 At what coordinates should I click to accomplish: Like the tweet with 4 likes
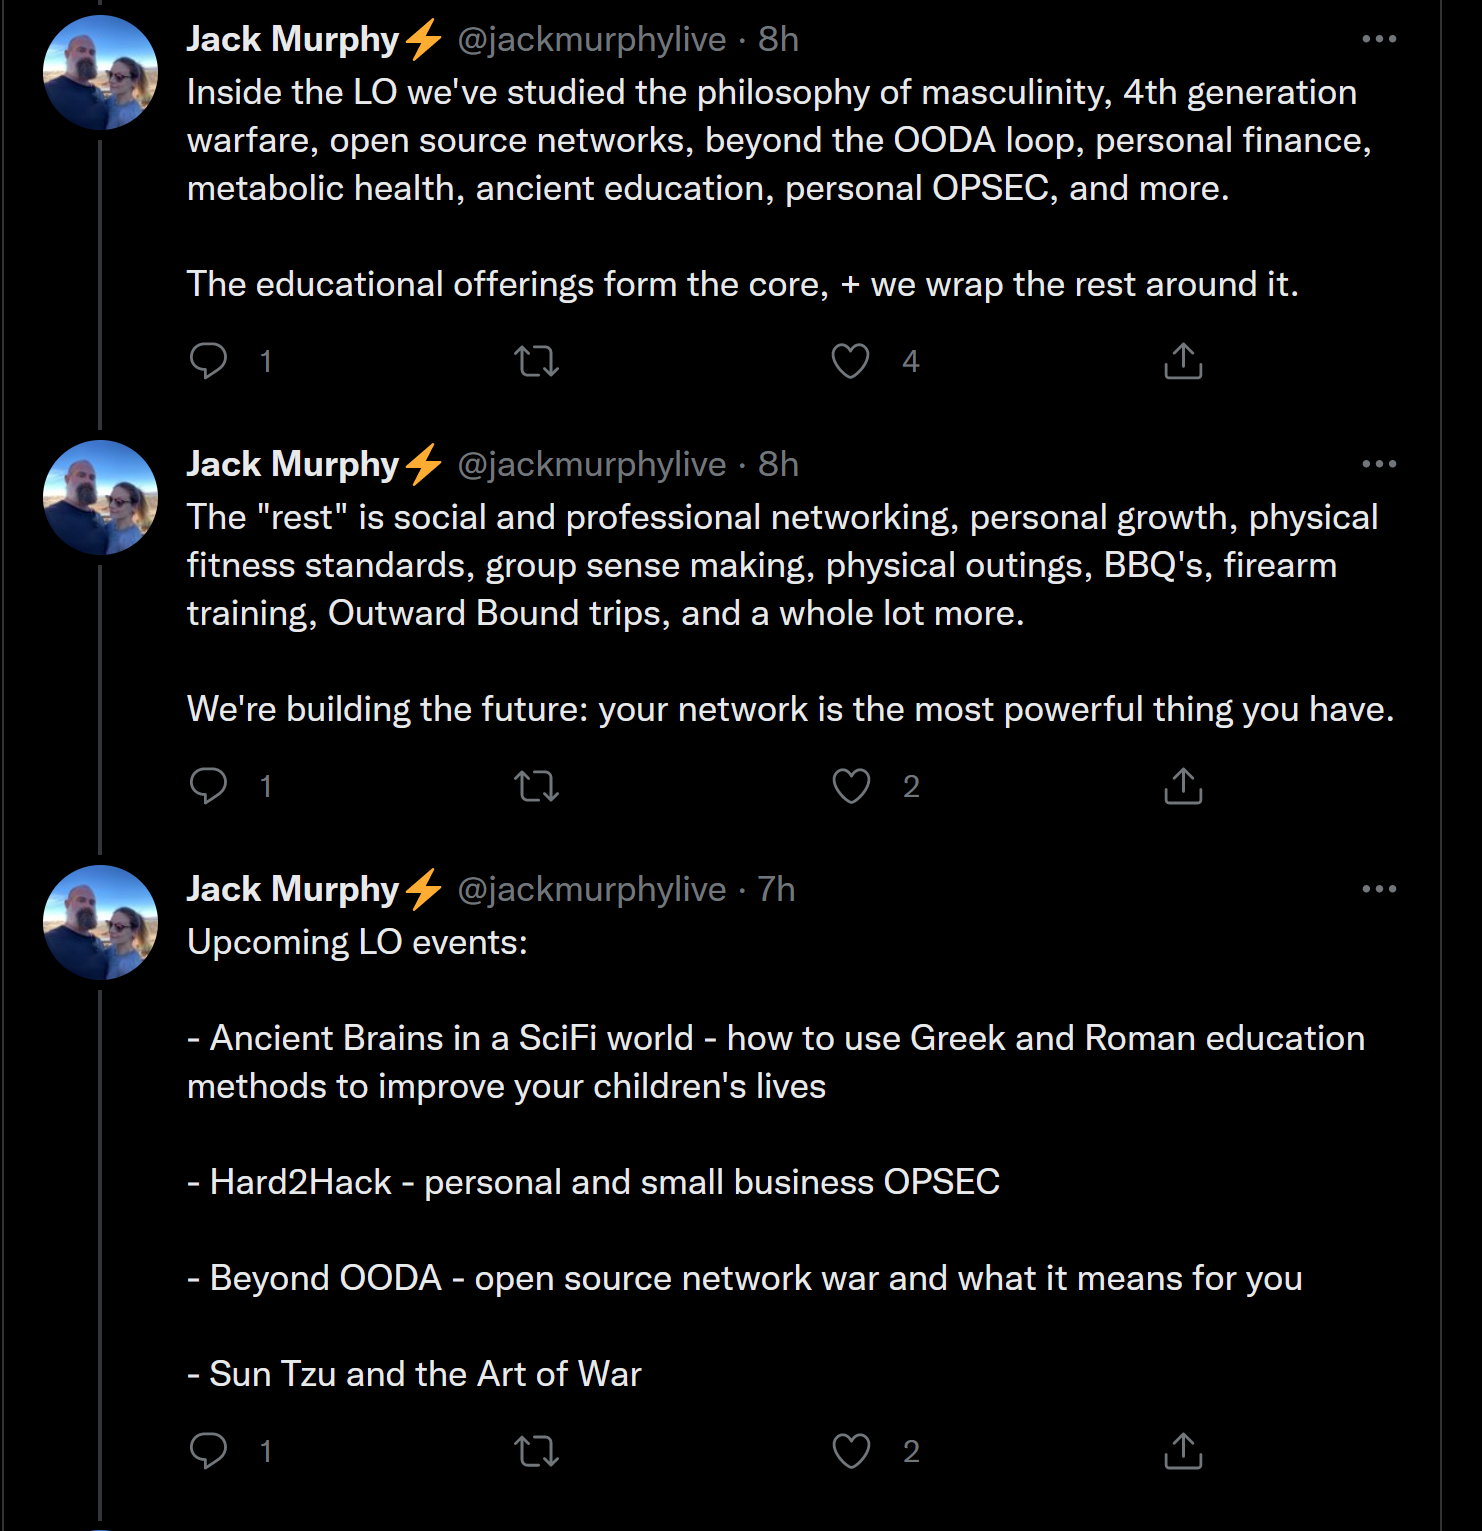851,360
